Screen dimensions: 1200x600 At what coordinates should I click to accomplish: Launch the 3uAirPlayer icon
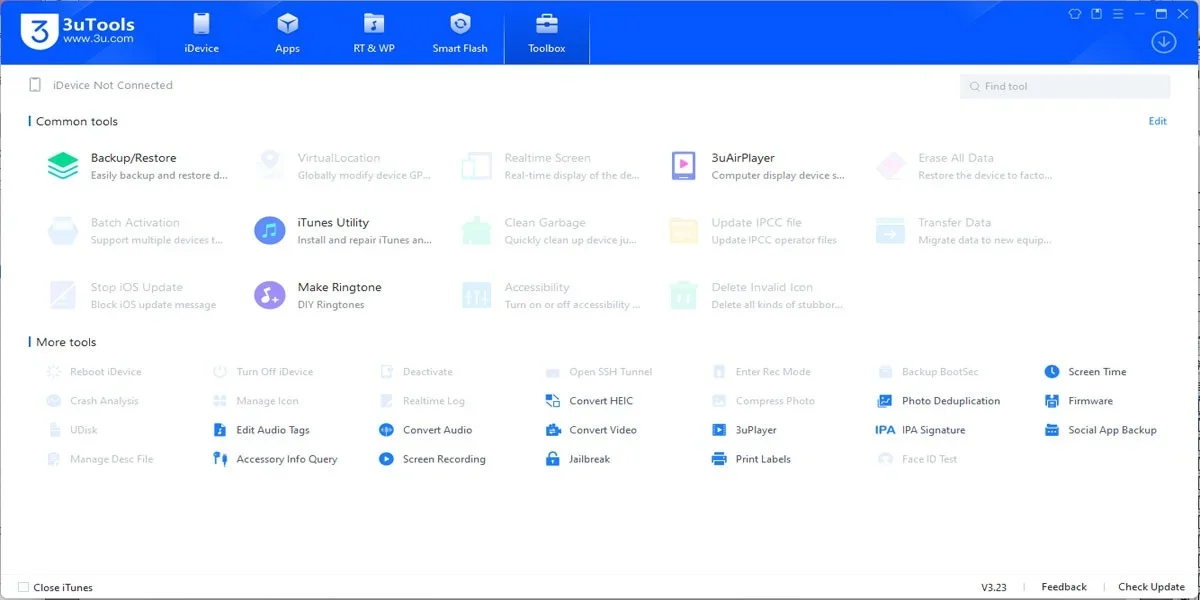click(x=684, y=166)
